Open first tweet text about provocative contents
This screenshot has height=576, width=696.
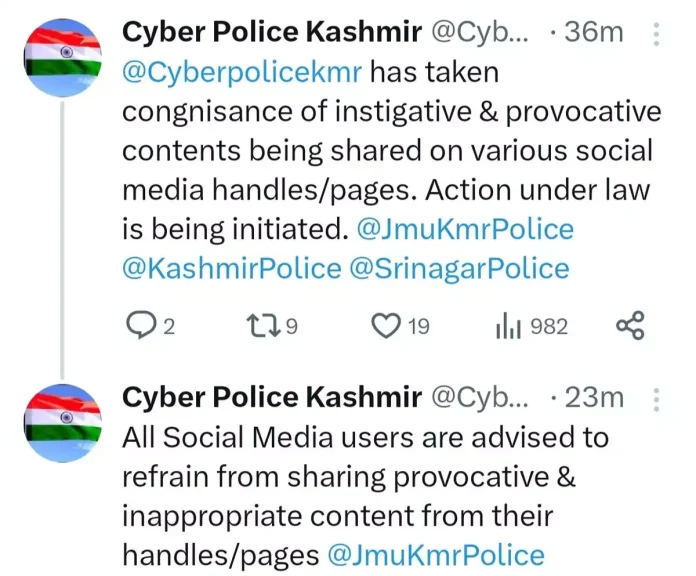[x=390, y=150]
